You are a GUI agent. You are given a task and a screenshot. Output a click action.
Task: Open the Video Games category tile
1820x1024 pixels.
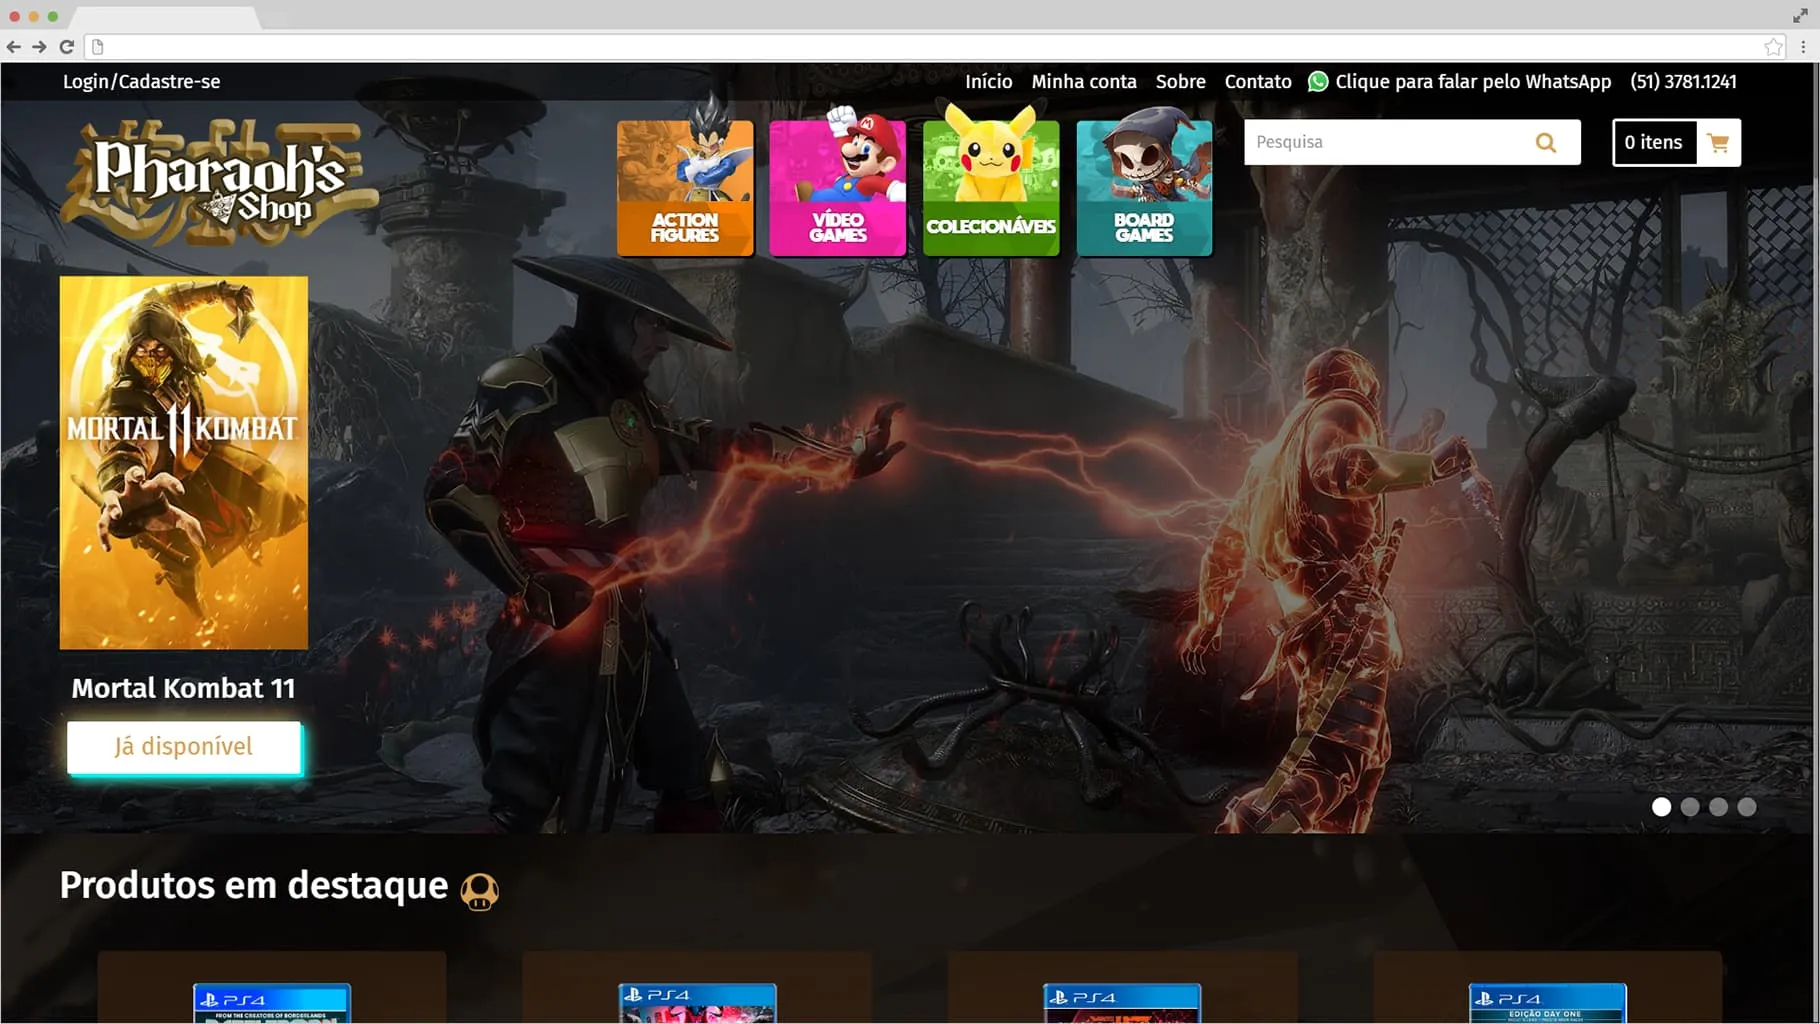pos(838,187)
